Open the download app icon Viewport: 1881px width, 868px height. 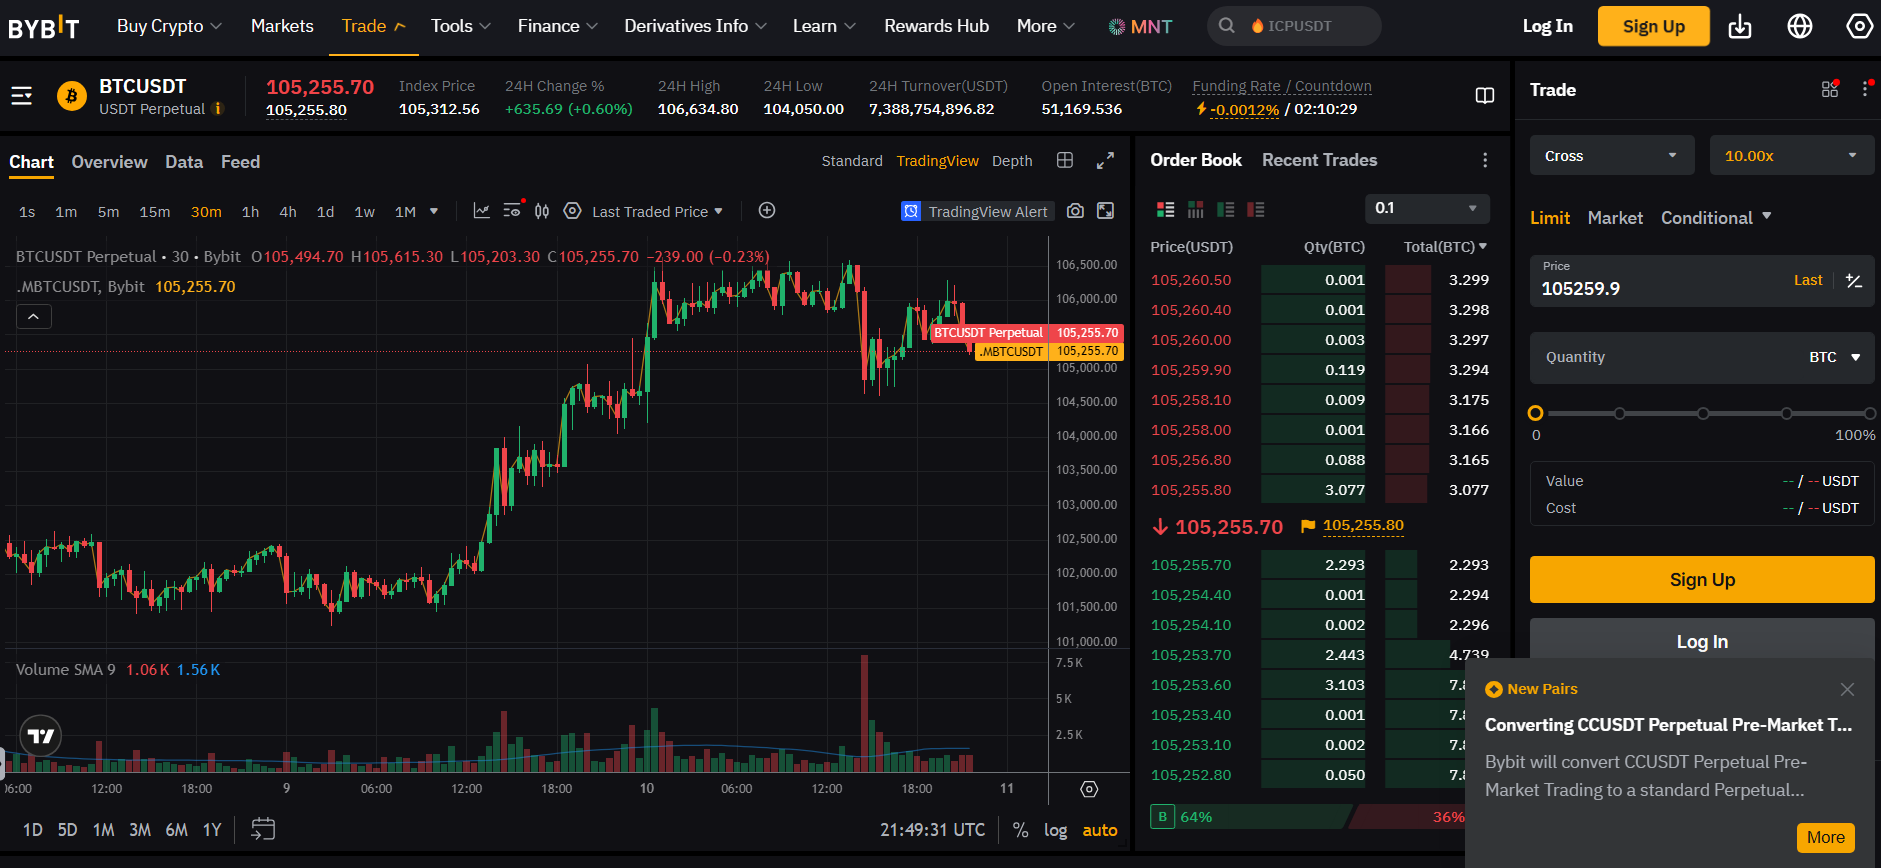[x=1740, y=27]
